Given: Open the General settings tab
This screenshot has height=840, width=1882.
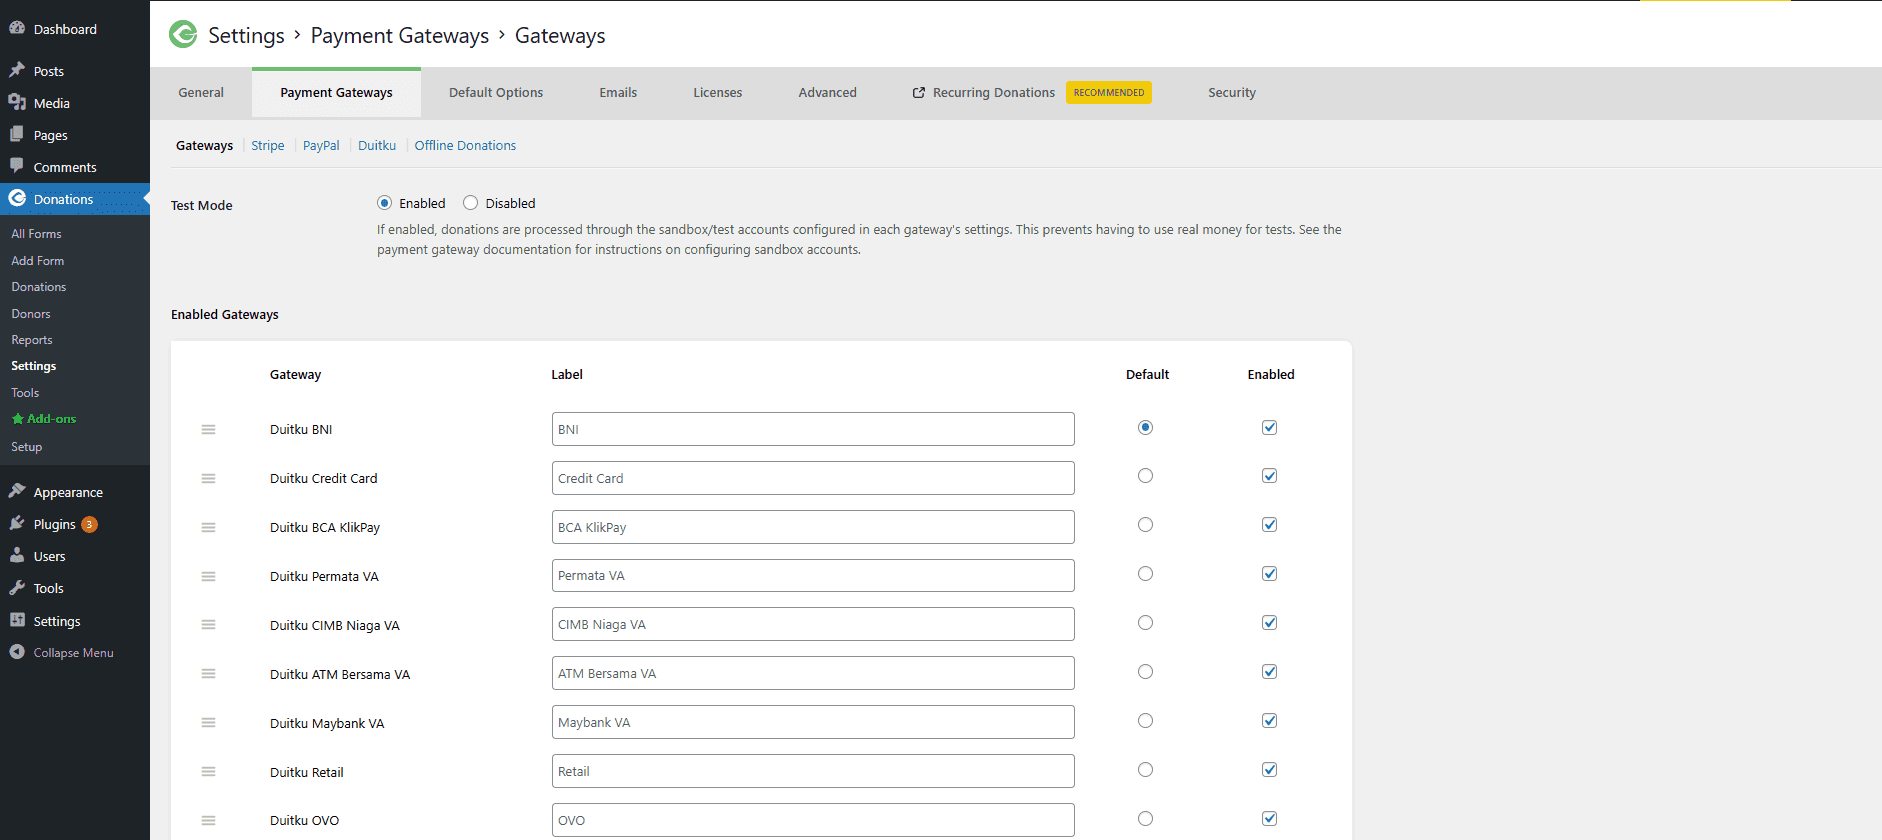Looking at the screenshot, I should 201,93.
